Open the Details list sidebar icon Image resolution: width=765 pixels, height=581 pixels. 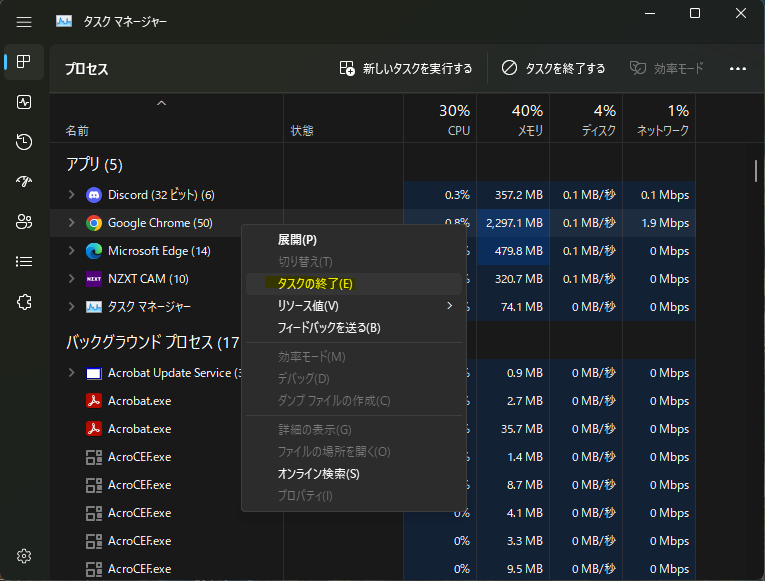click(x=23, y=261)
